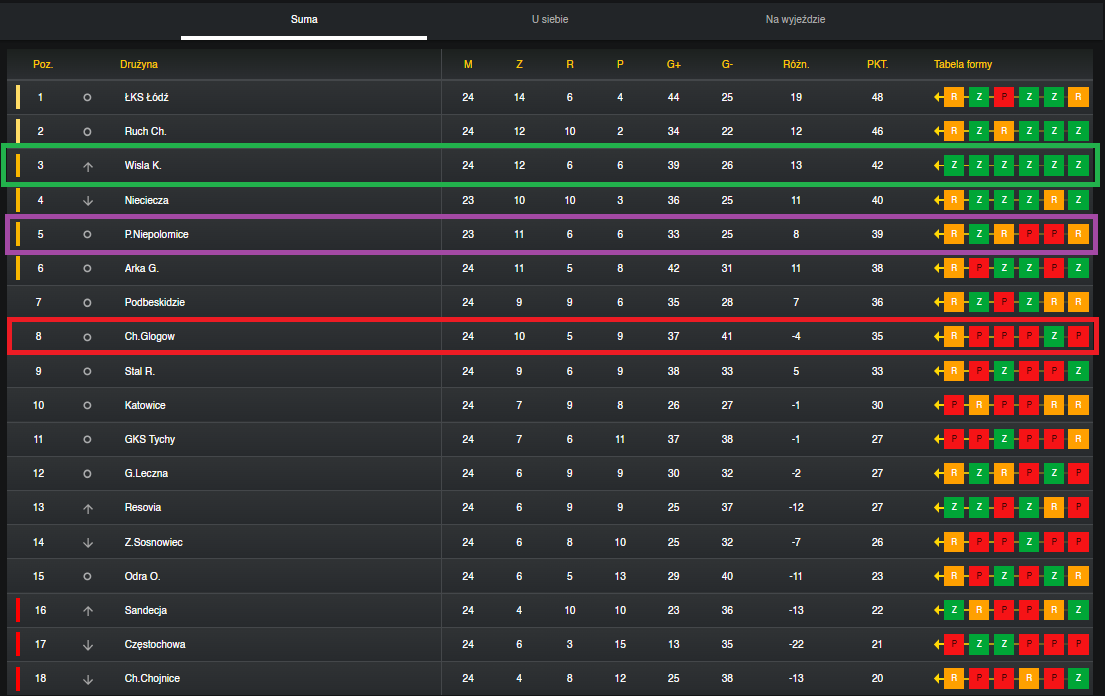Image resolution: width=1105 pixels, height=696 pixels.
Task: Open the Ruch Ch. team link
Action: (145, 131)
